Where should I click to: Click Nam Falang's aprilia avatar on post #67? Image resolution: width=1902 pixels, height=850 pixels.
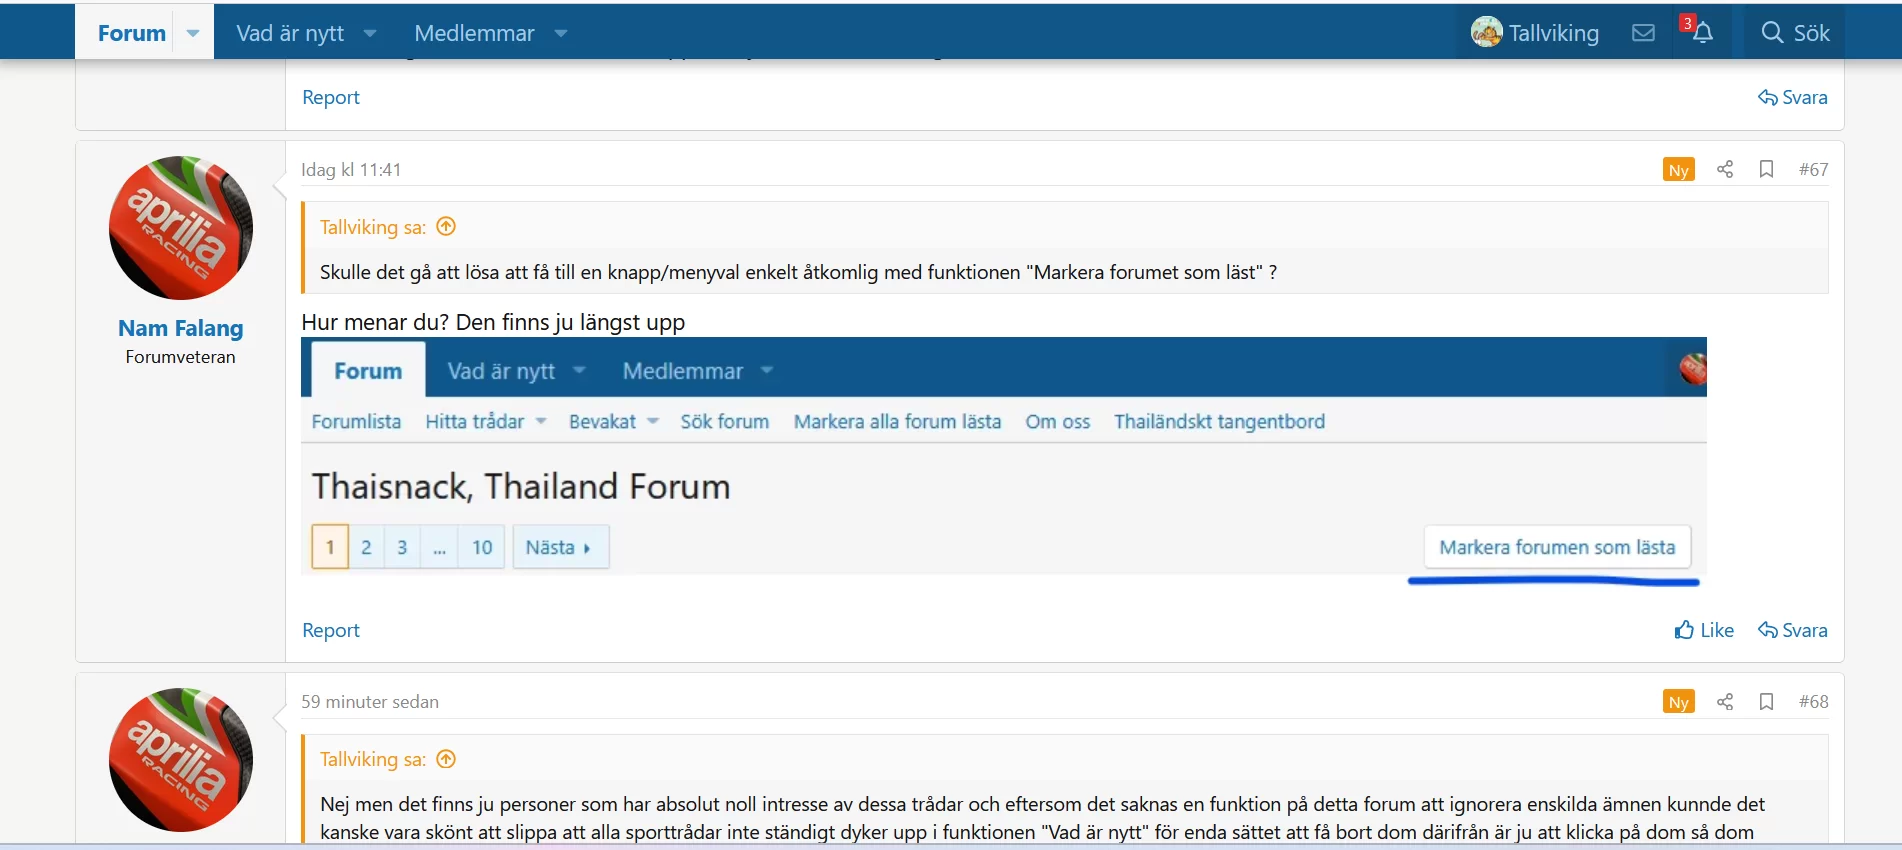[x=180, y=228]
